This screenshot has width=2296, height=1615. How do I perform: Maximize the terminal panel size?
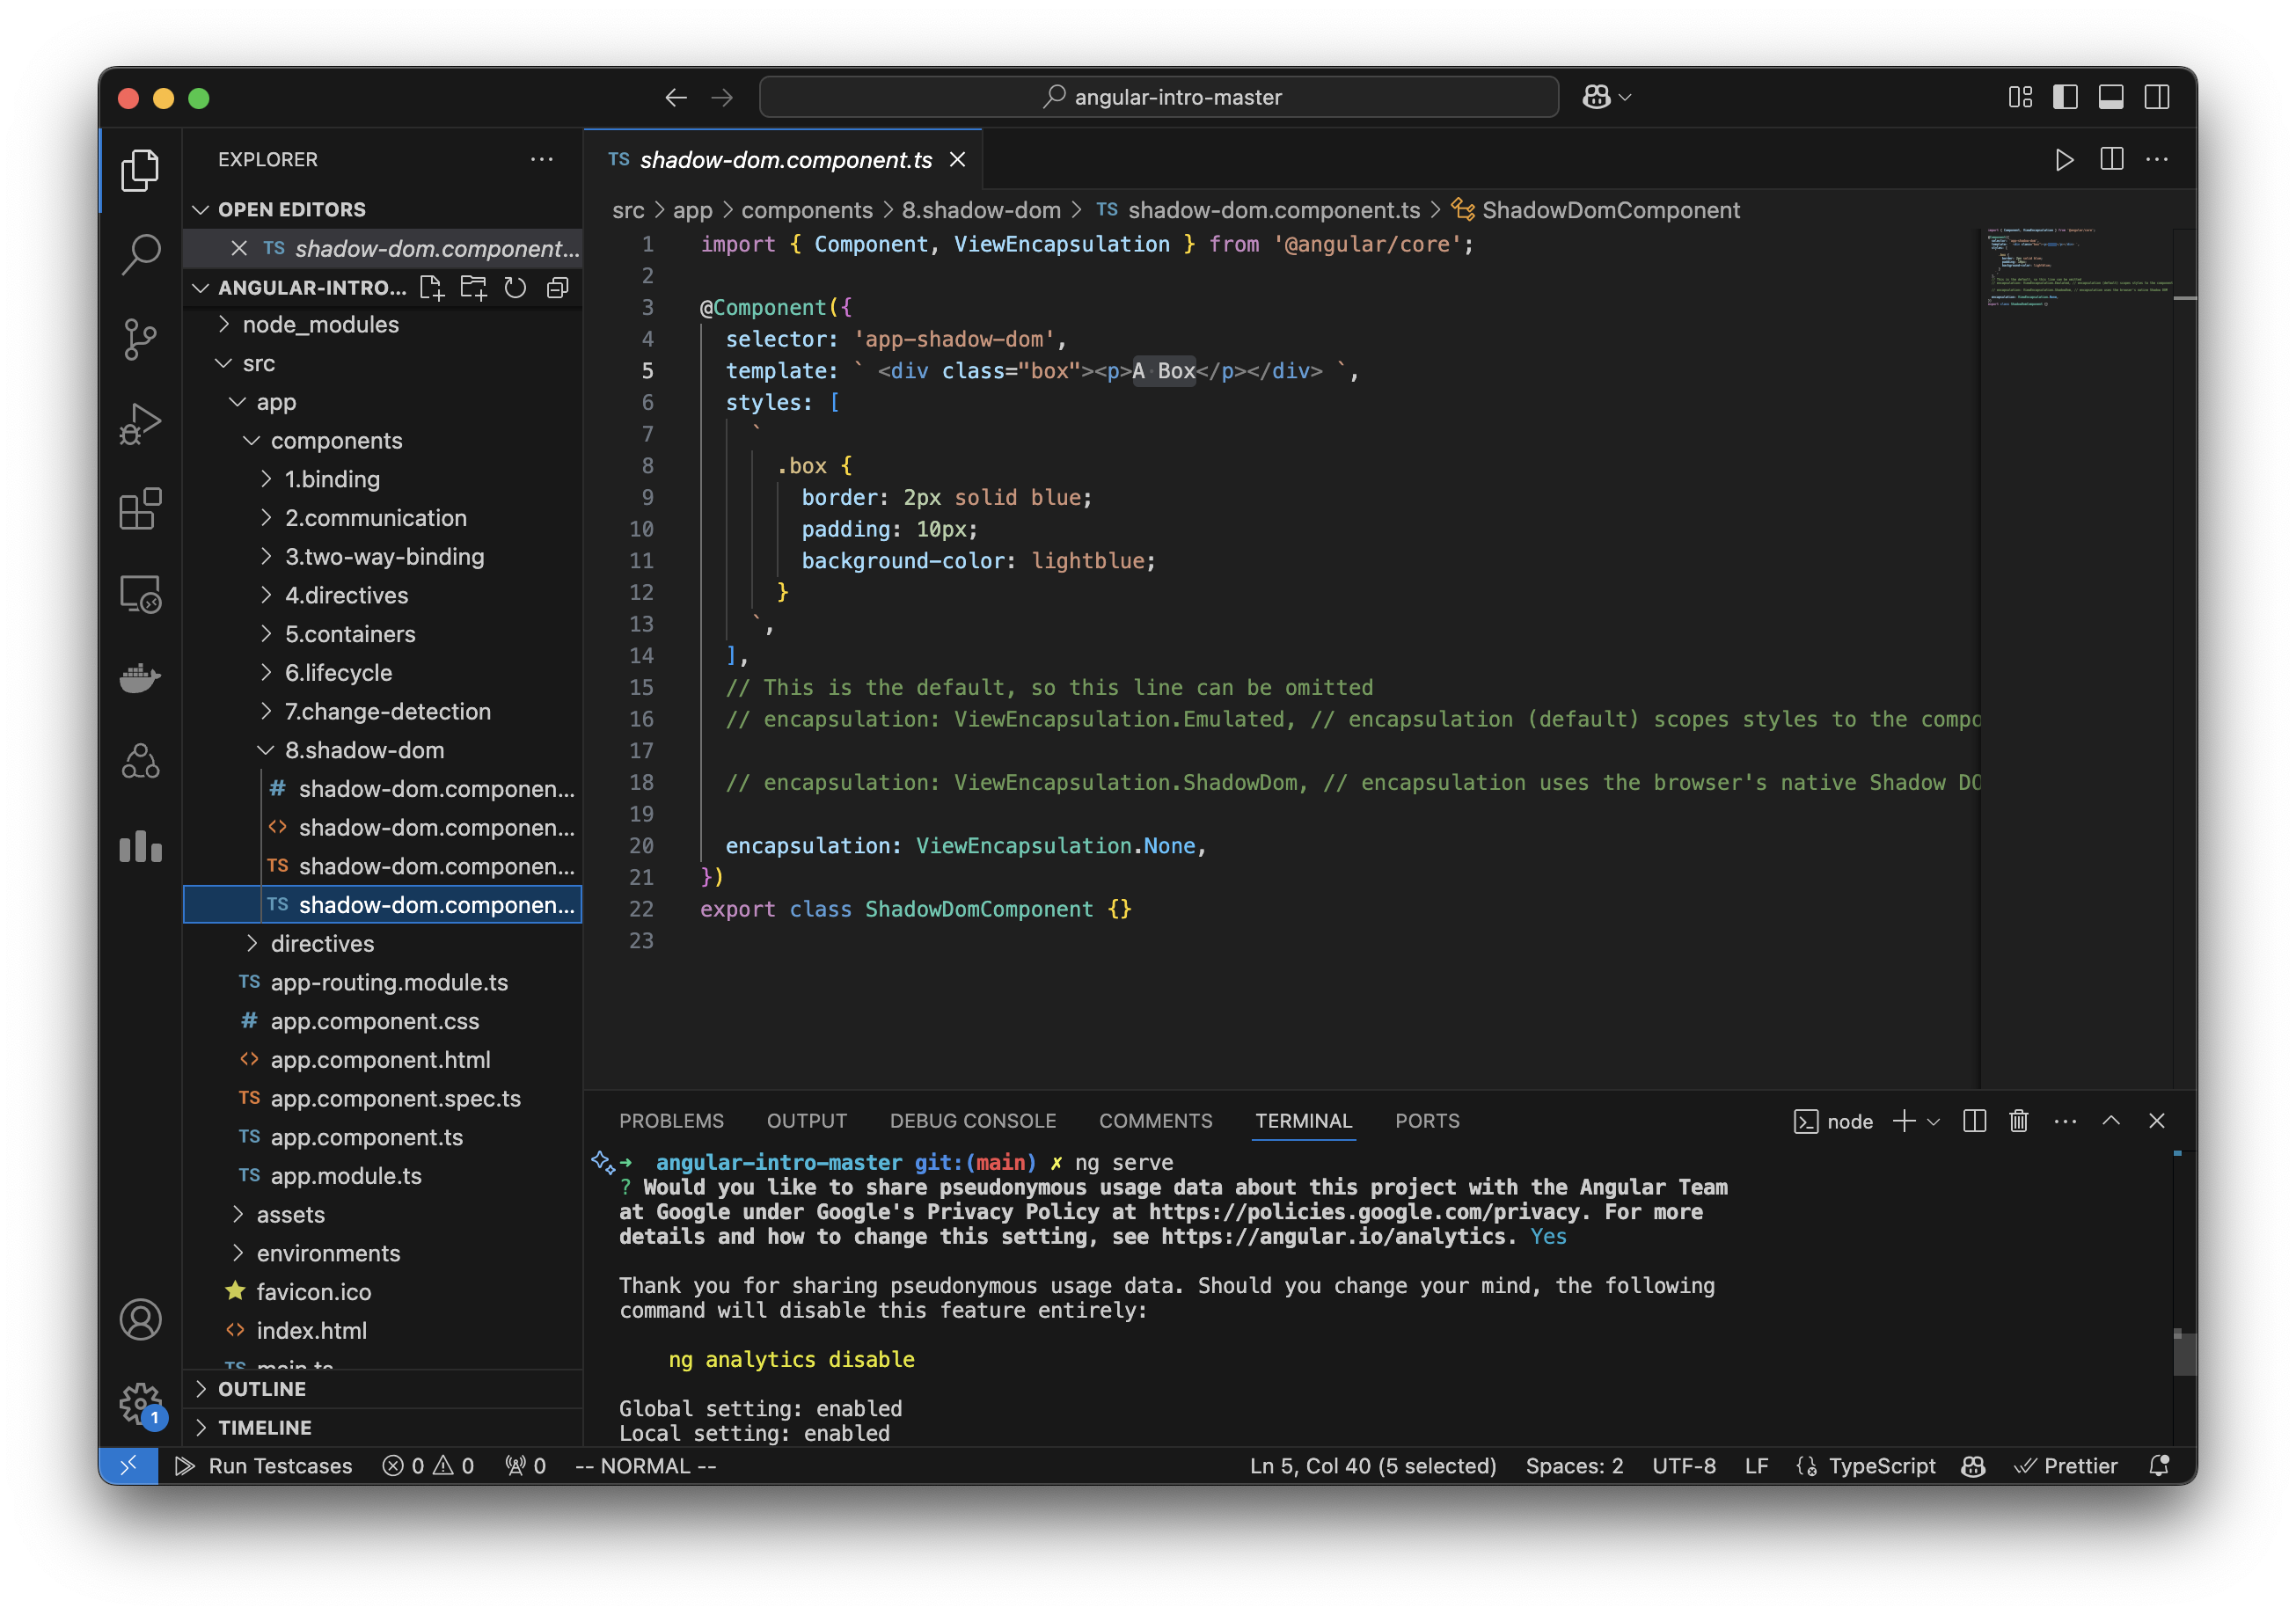click(2111, 1121)
